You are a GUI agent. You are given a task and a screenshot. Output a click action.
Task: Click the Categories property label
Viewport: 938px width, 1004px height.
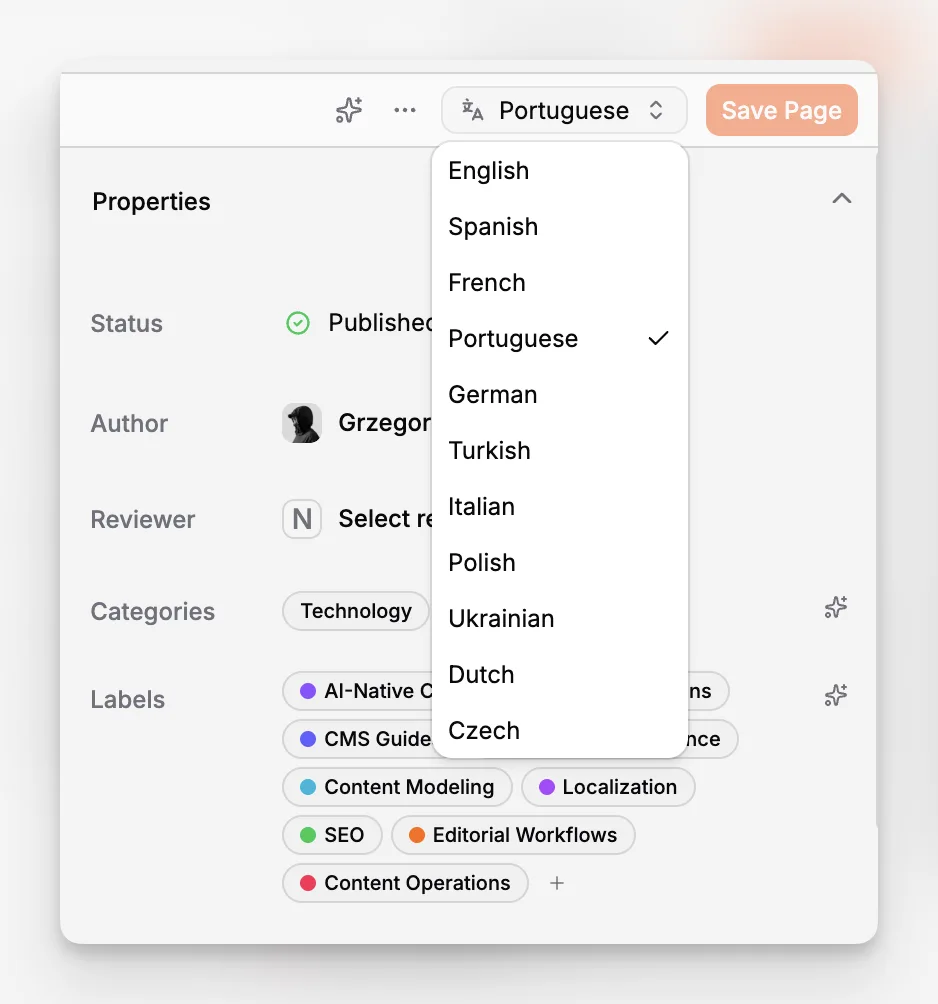[153, 611]
